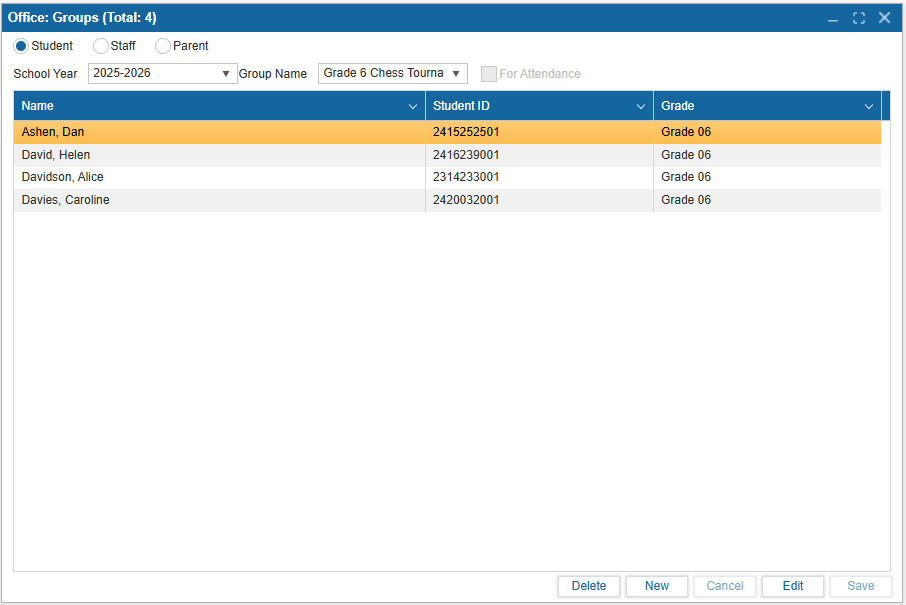Click the Edit button
Viewport: 906px width, 605px height.
tap(793, 586)
